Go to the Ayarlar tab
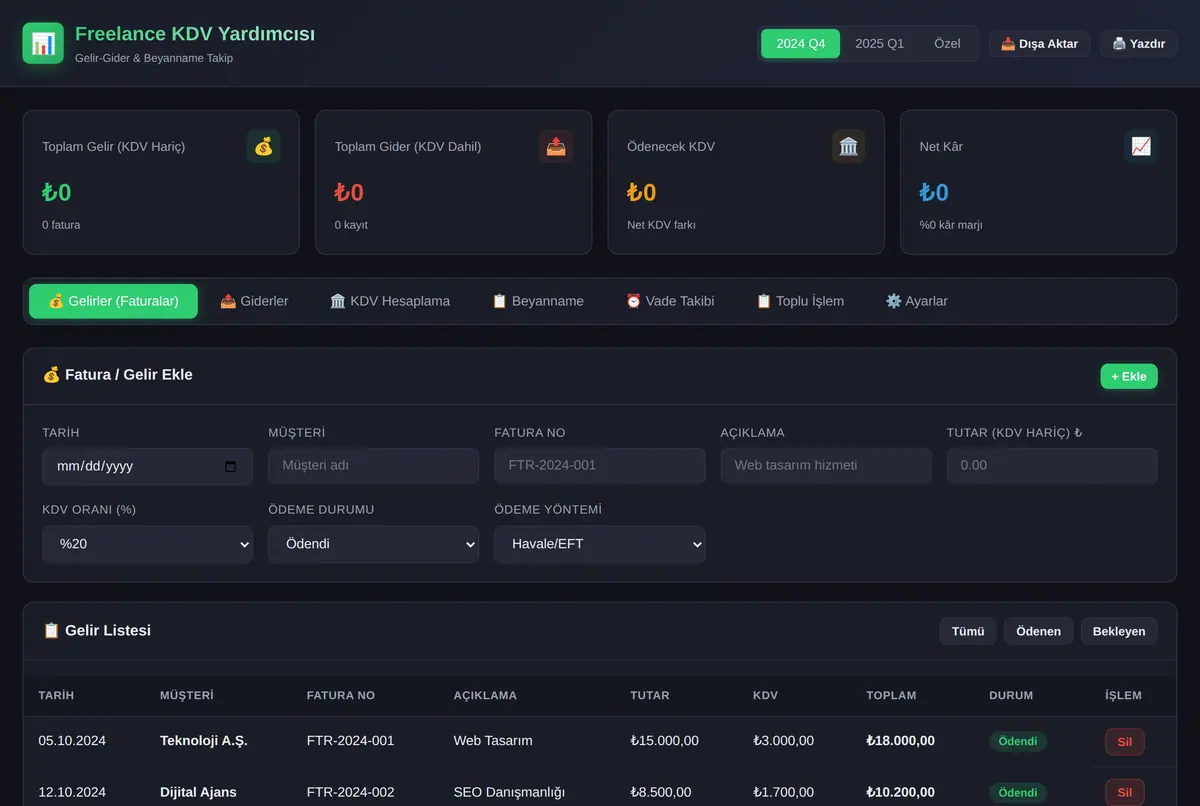This screenshot has width=1200, height=806. 917,301
